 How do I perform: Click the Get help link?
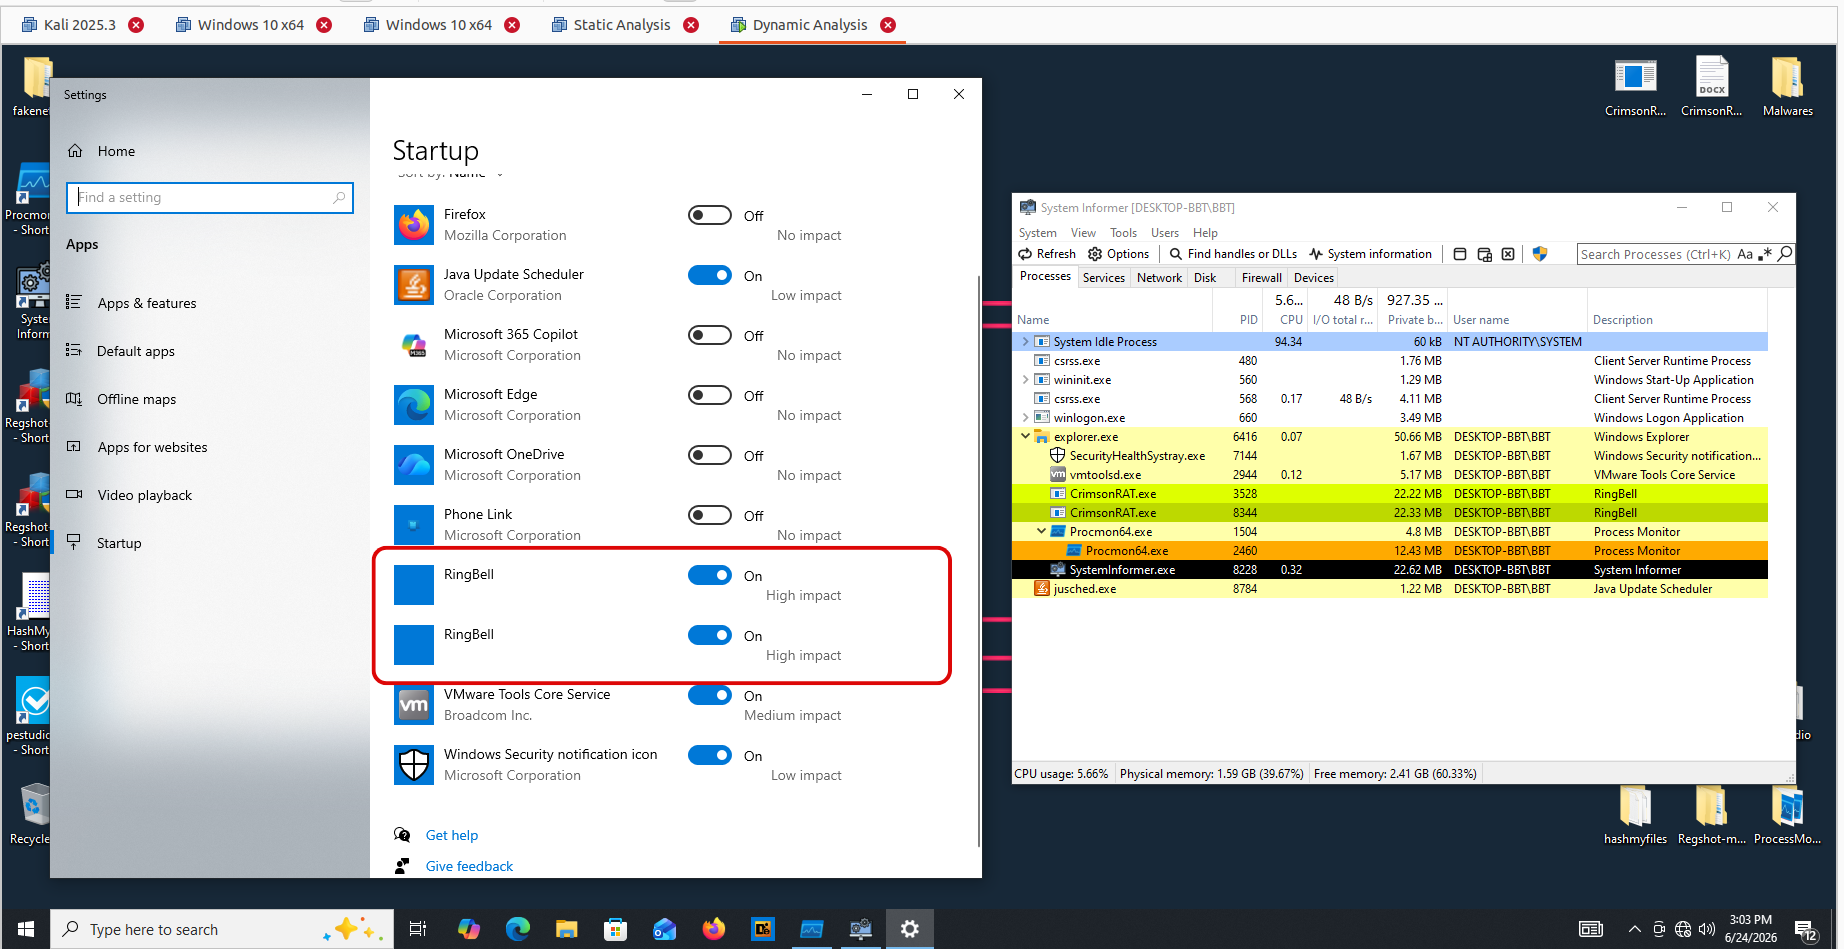pos(452,835)
